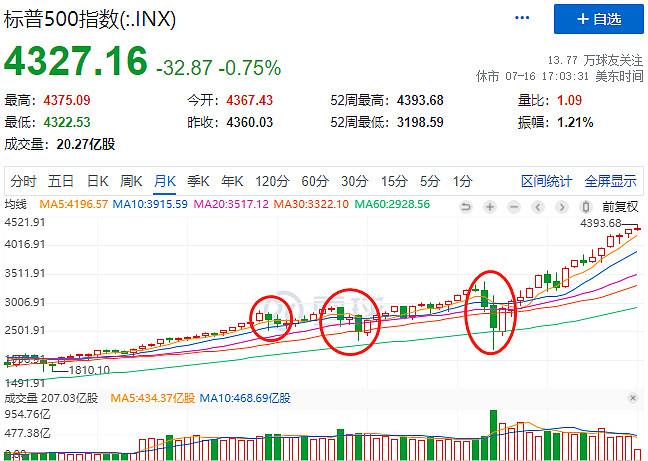The image size is (648, 461).
Task: Select the 月K chart tab
Action: tap(164, 181)
